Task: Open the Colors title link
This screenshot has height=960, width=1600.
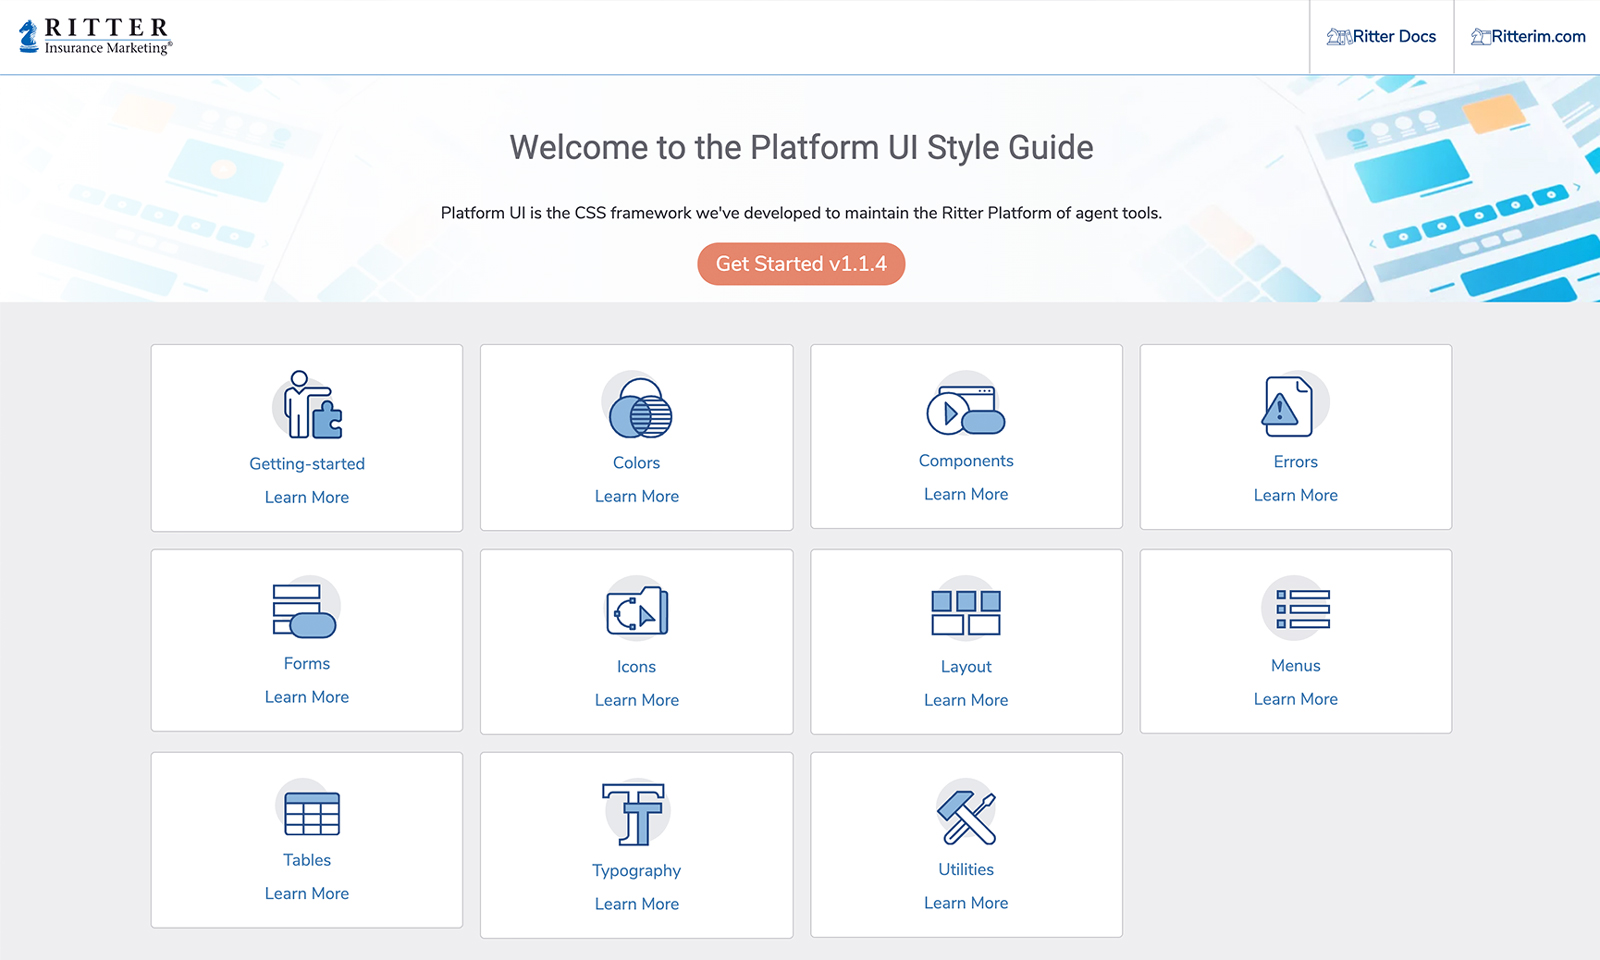Action: (637, 463)
